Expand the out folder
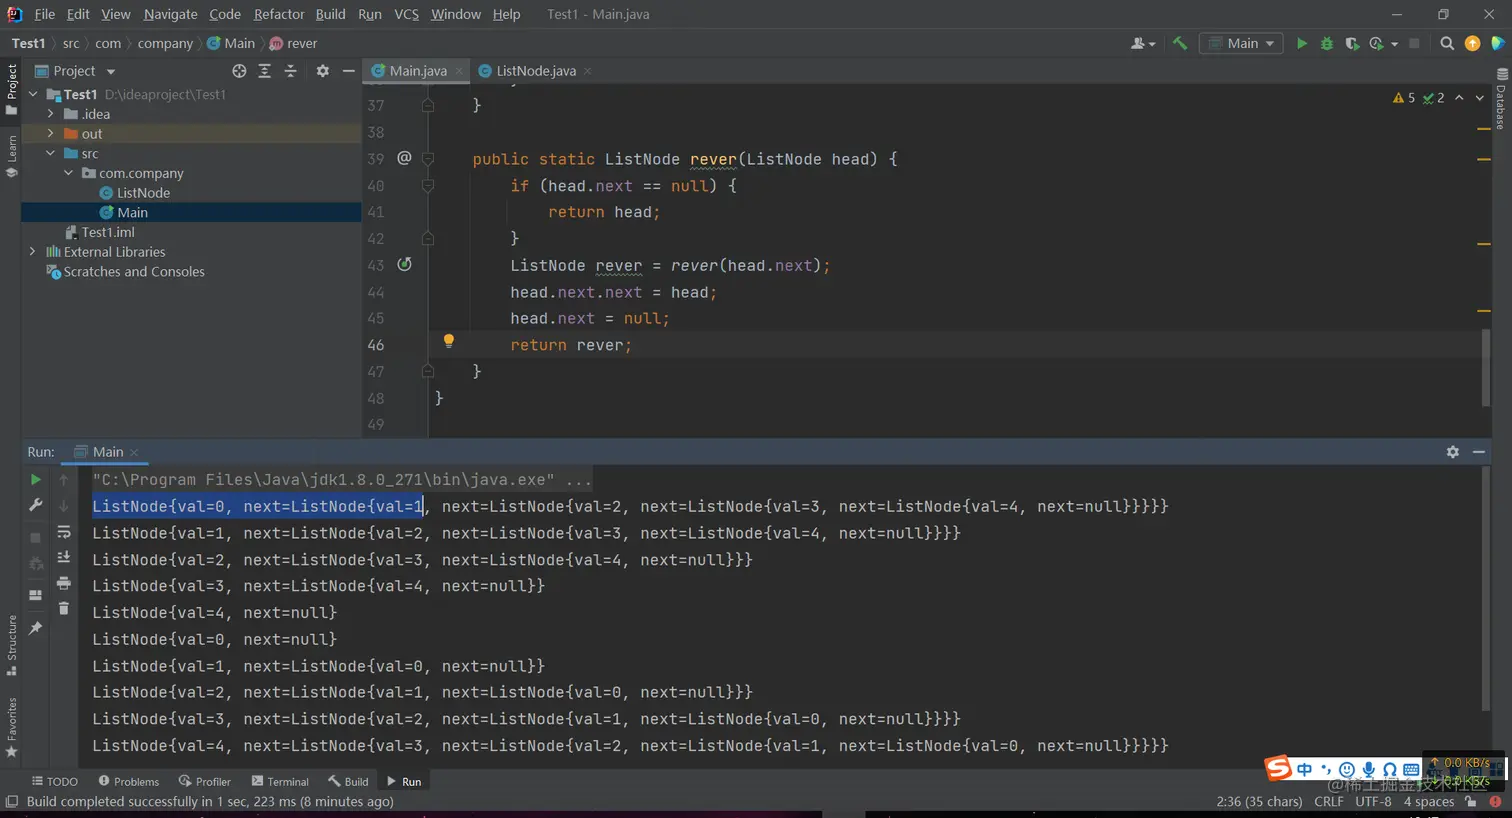1512x818 pixels. coord(50,133)
